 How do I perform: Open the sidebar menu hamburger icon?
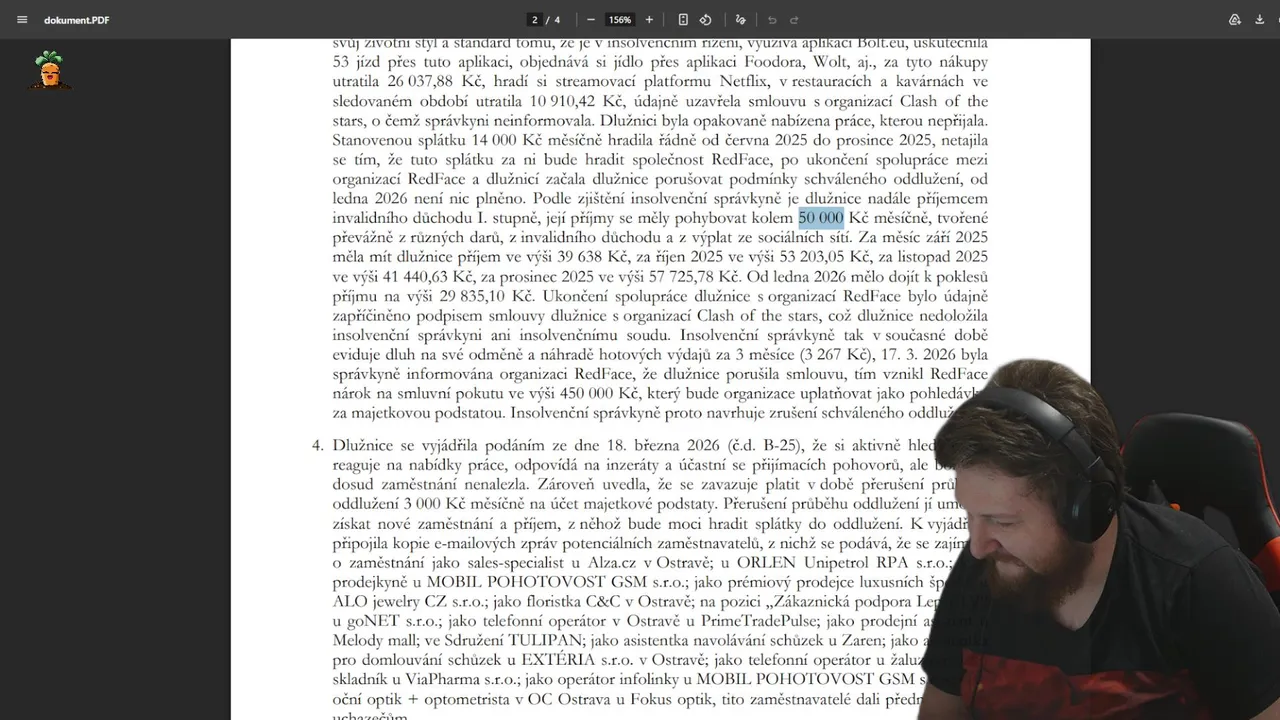pyautogui.click(x=22, y=20)
